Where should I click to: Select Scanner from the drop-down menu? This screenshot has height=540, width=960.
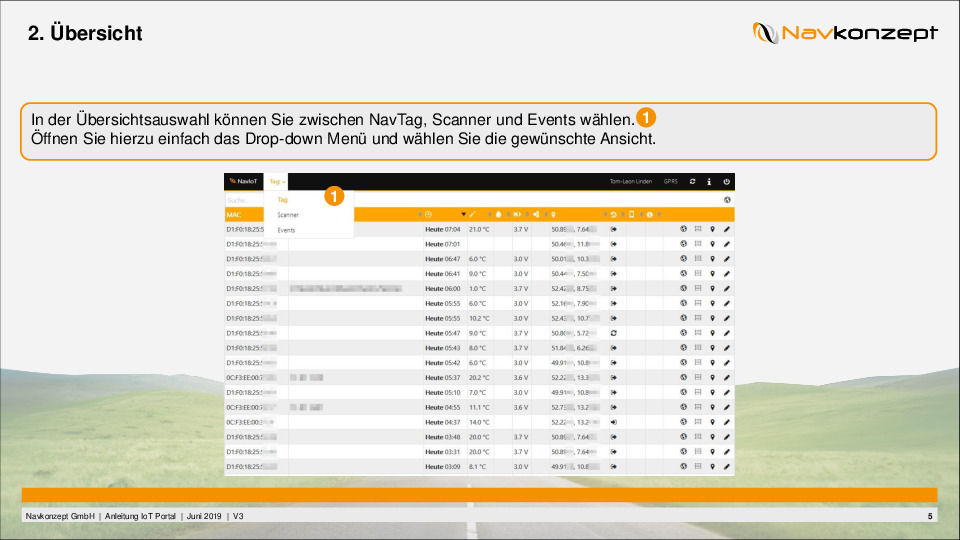pyautogui.click(x=288, y=215)
